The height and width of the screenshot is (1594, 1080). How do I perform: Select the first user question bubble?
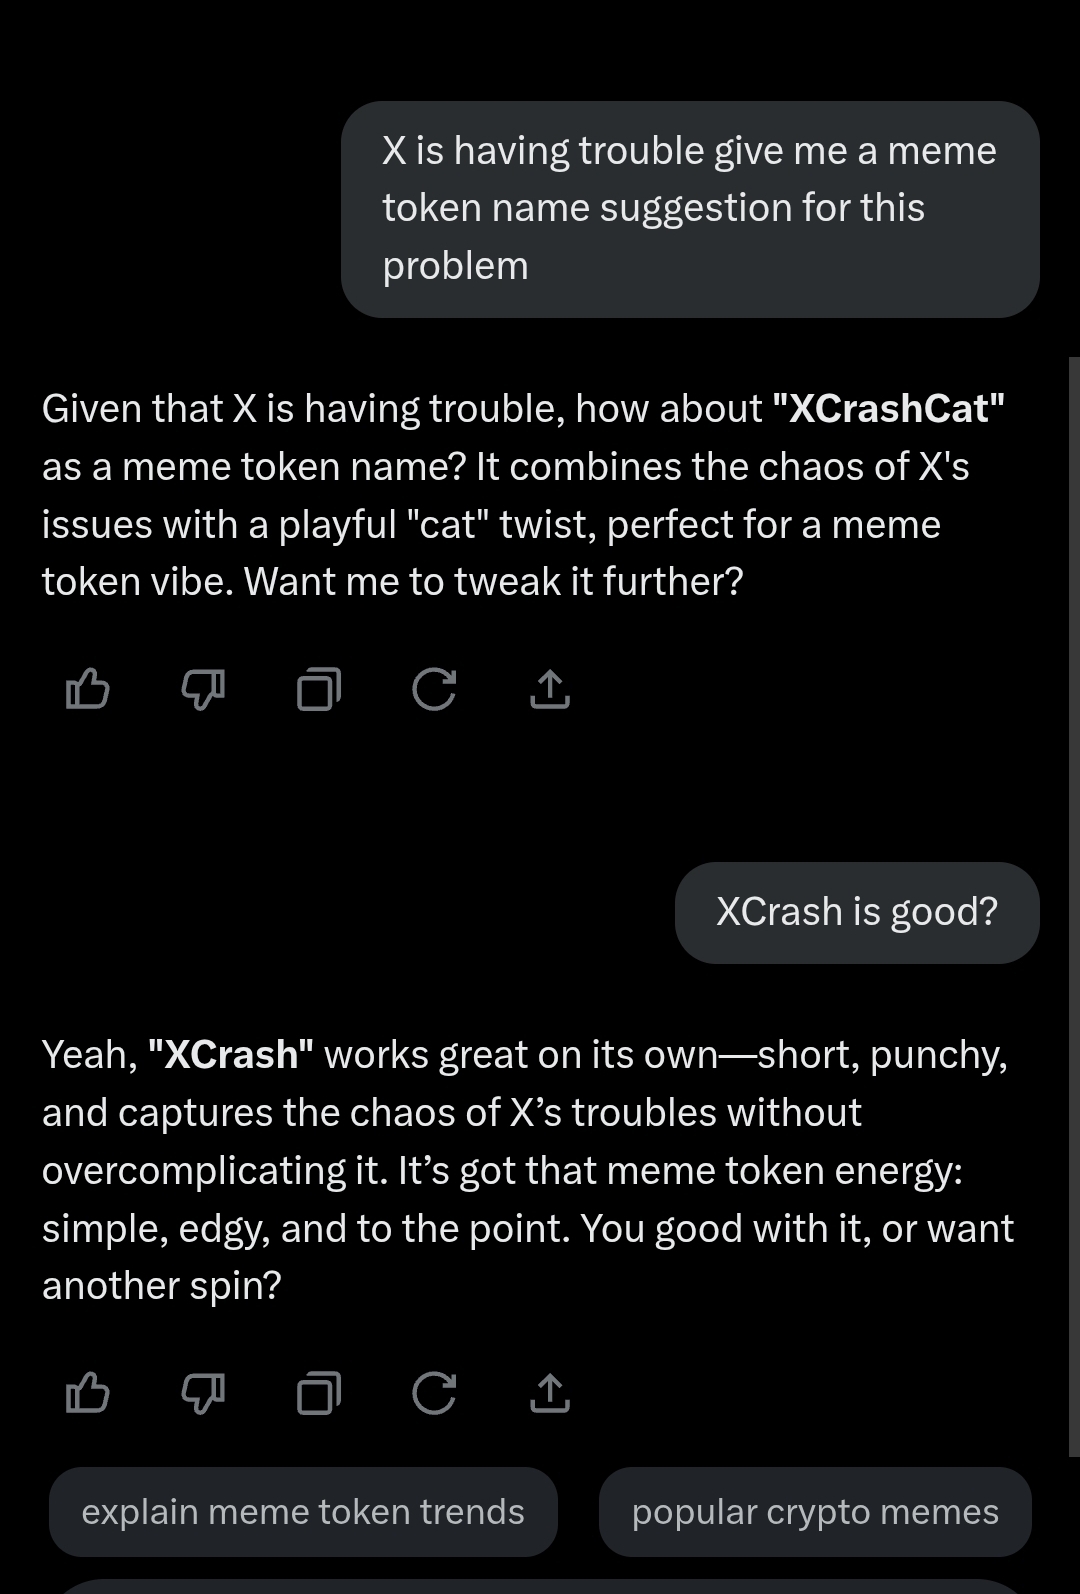click(x=690, y=207)
